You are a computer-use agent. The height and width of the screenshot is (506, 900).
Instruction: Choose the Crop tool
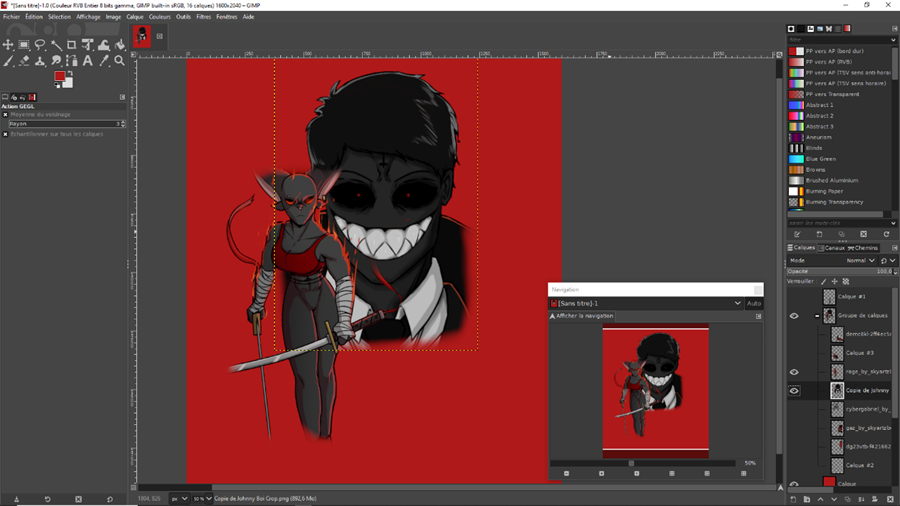coord(72,45)
